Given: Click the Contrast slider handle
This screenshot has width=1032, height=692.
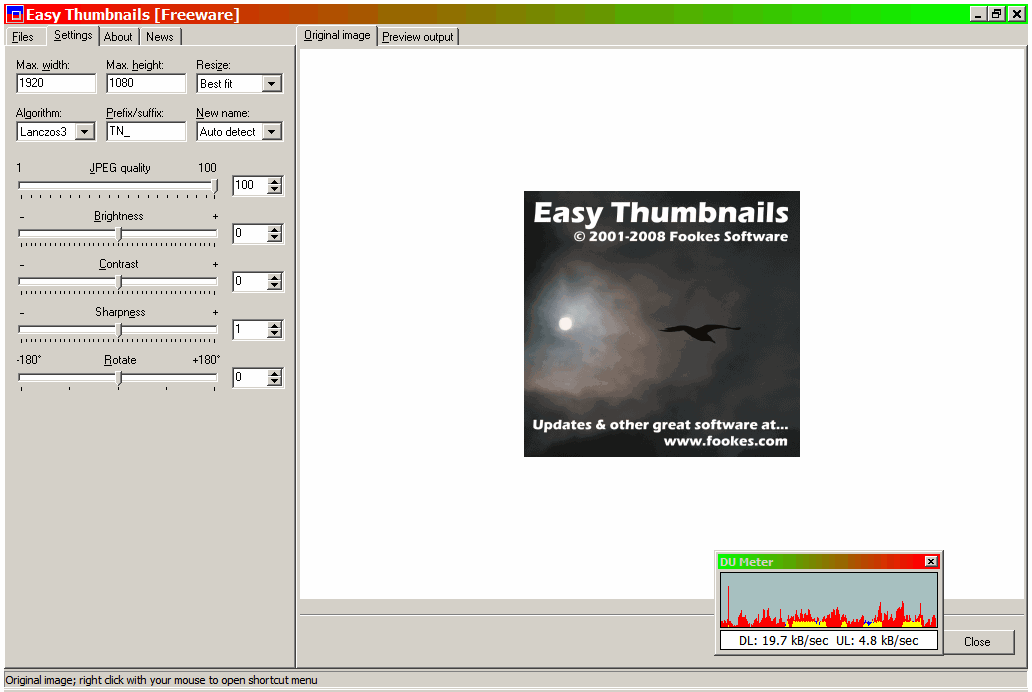Looking at the screenshot, I should [119, 282].
